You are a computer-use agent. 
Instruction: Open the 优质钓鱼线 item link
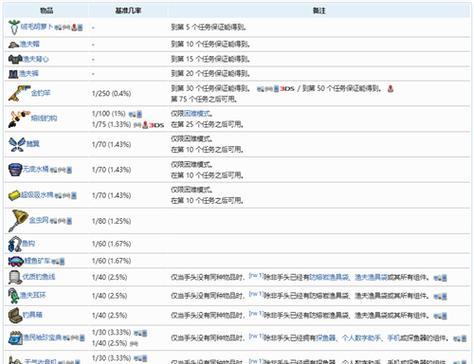39,277
